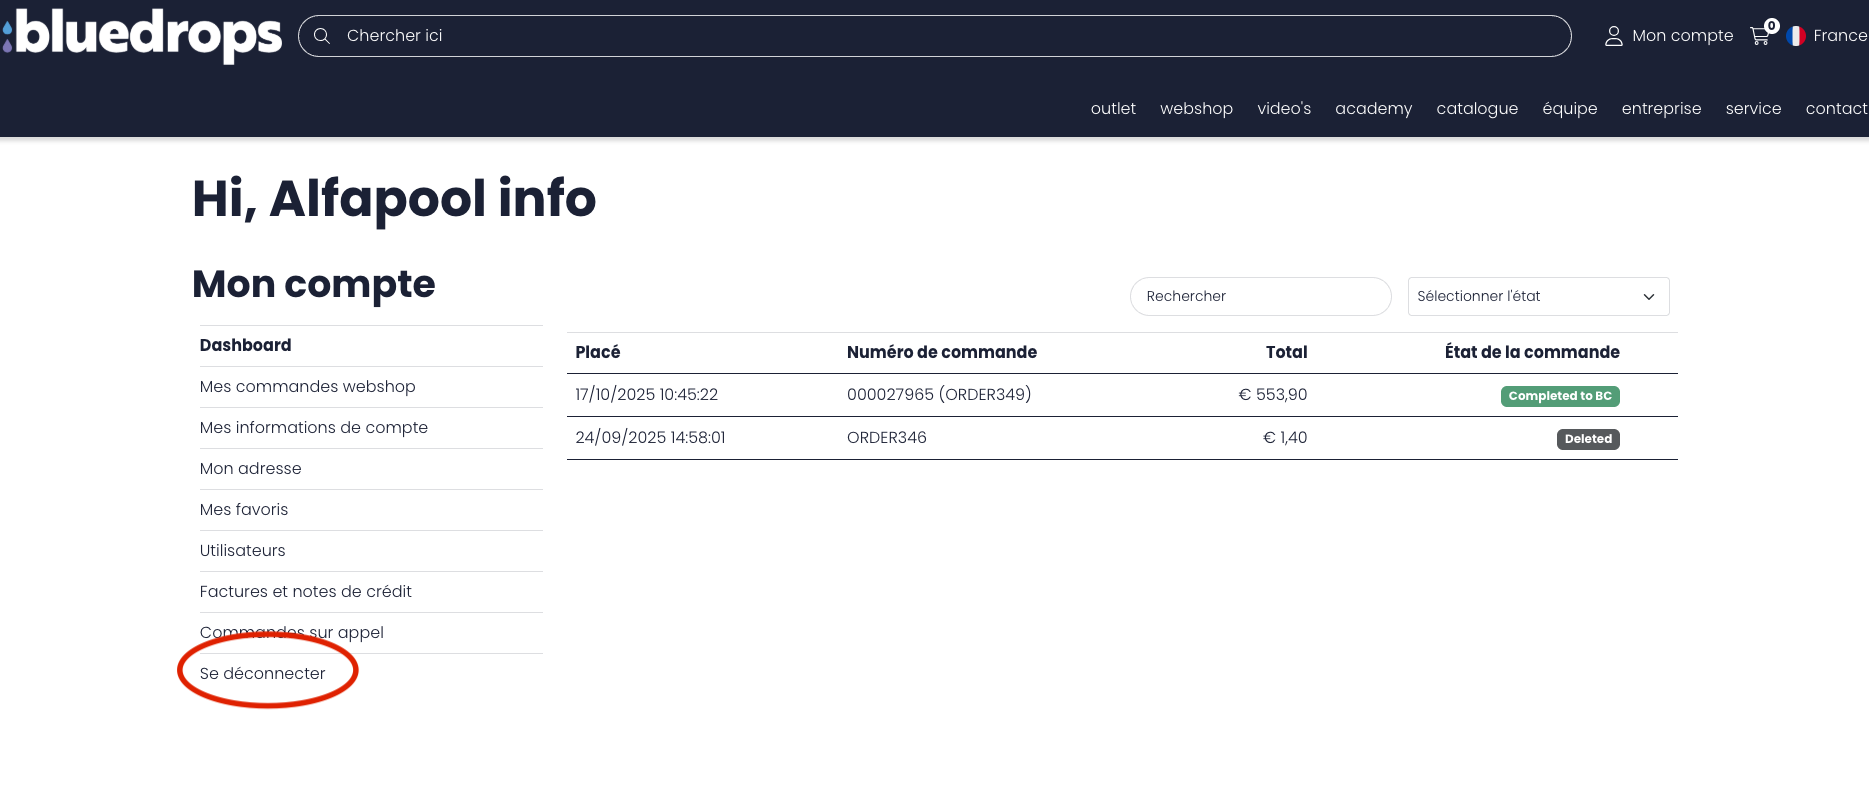Open the webshop menu item

coord(1196,108)
